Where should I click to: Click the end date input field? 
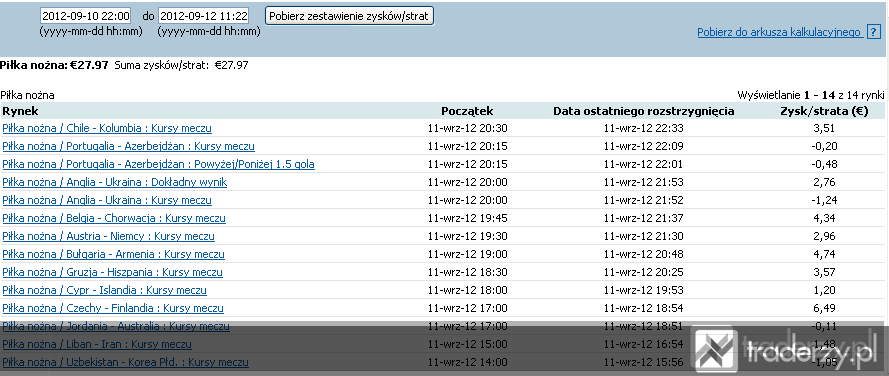pos(203,16)
